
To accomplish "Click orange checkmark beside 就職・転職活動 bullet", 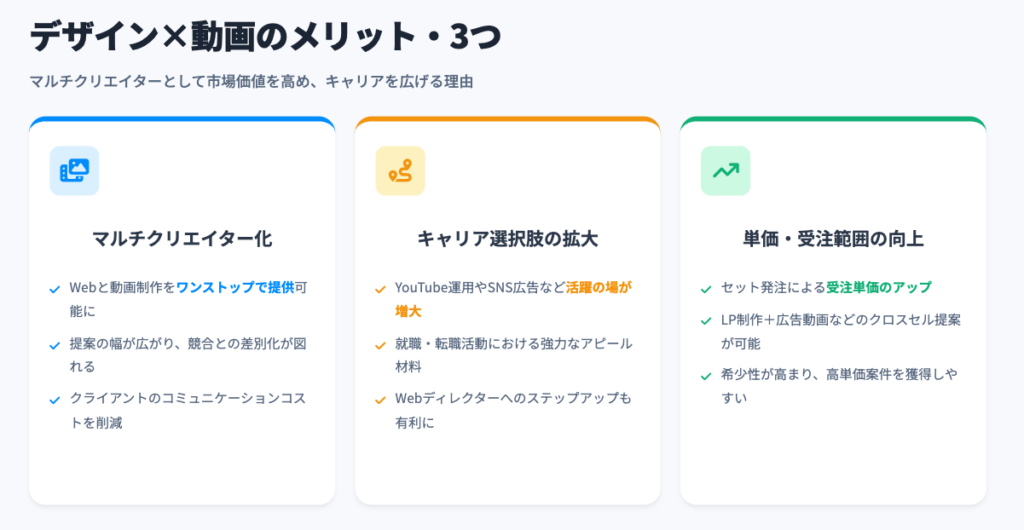I will click(x=380, y=345).
